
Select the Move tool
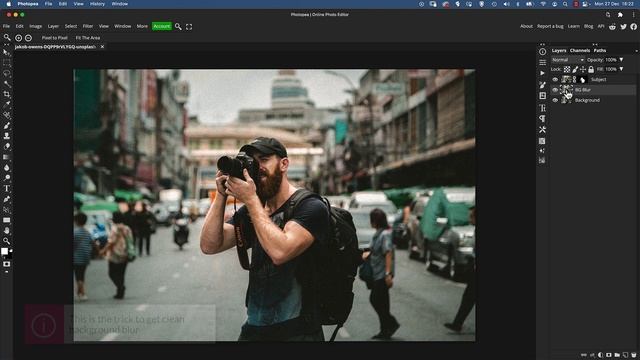click(x=6, y=53)
